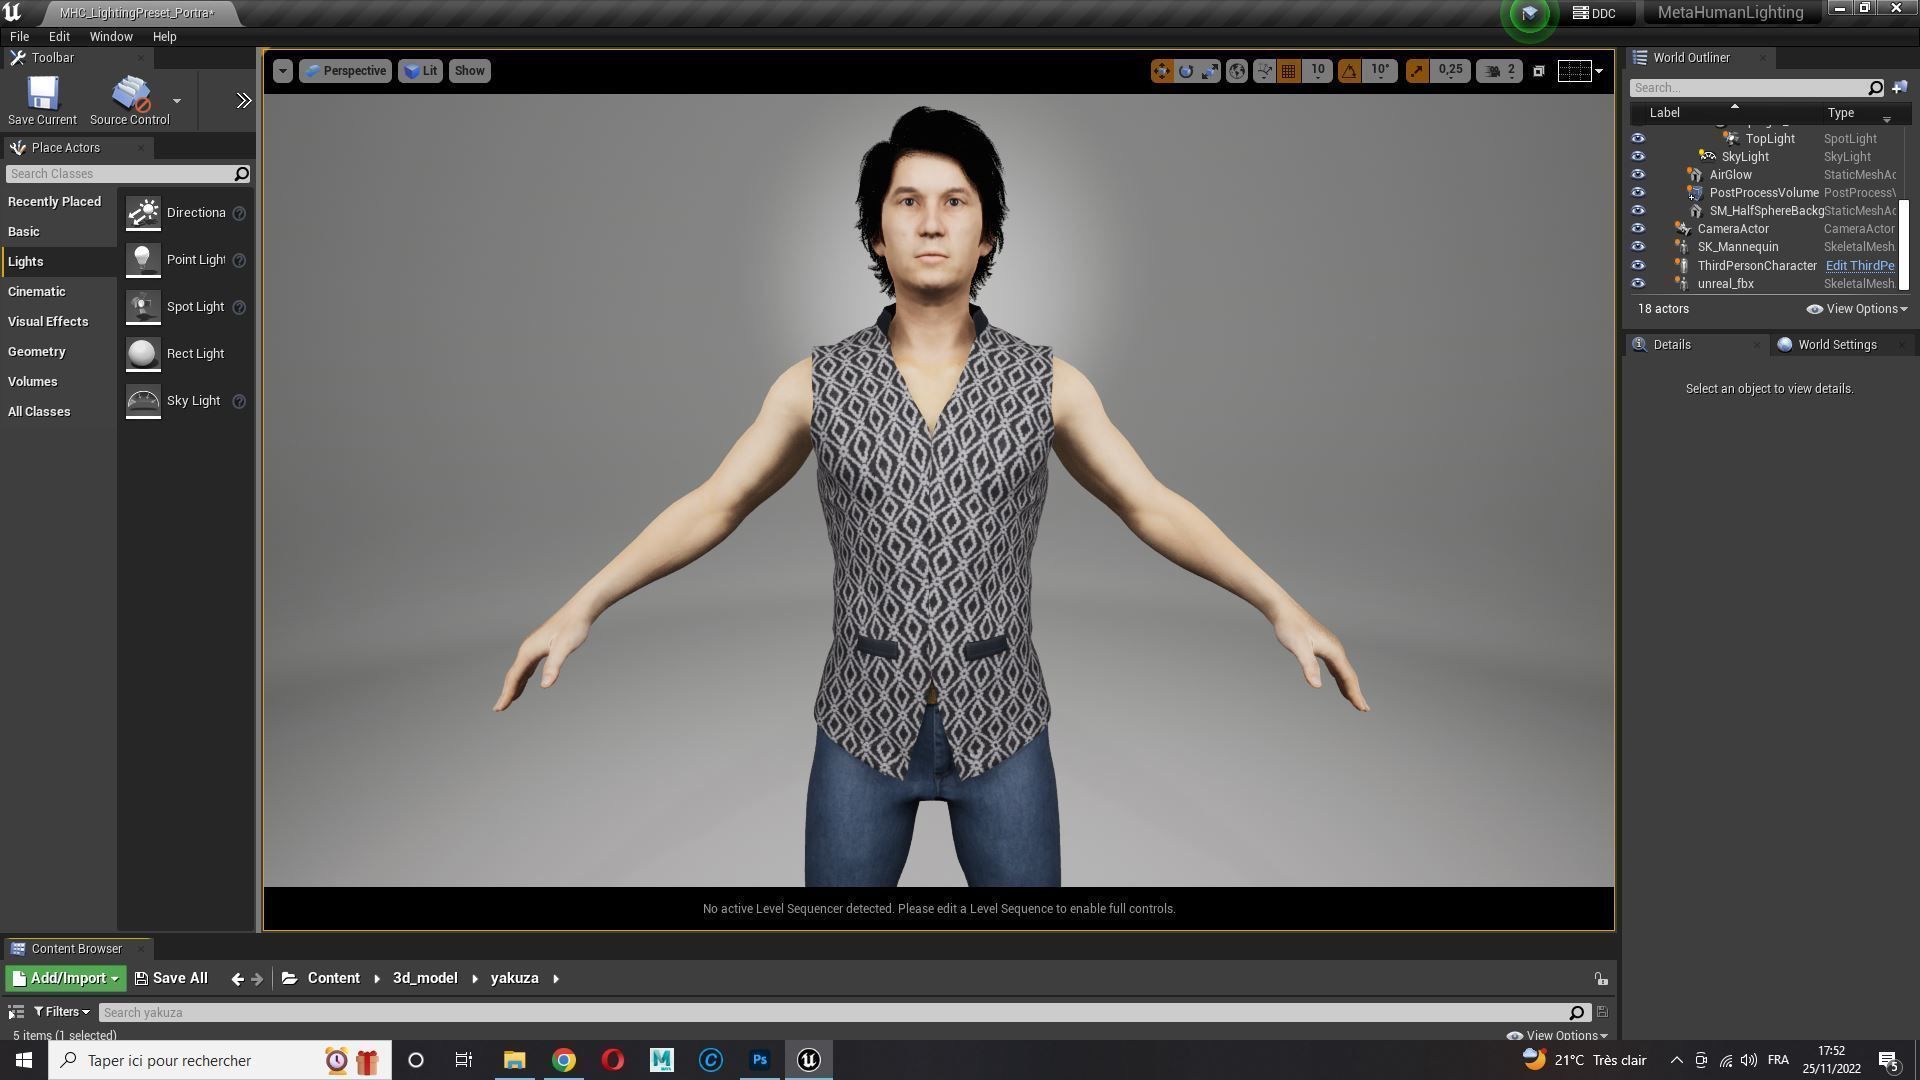Toggle world coordinate system globe icon
The image size is (1920, 1080).
click(1237, 71)
